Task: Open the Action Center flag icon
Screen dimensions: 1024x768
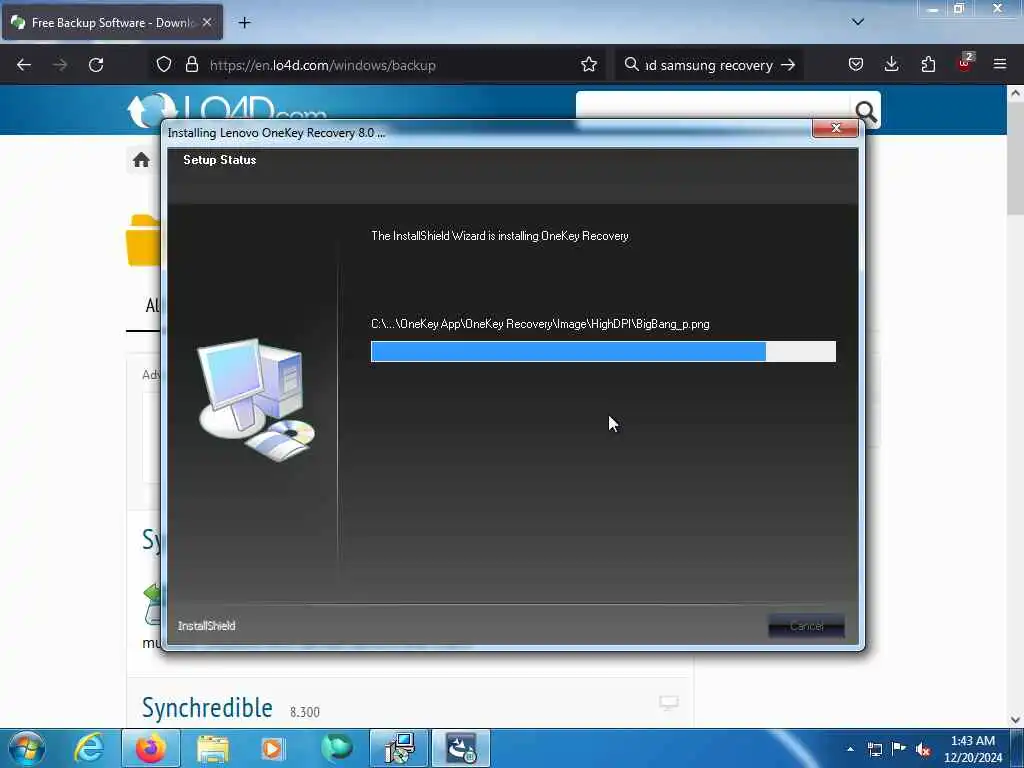Action: pyautogui.click(x=899, y=749)
